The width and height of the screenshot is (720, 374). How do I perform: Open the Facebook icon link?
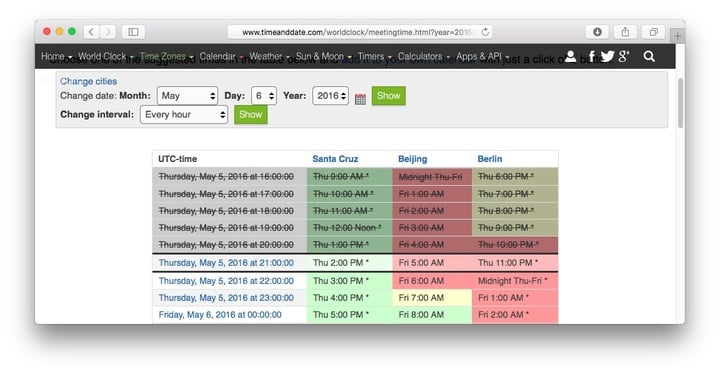pos(591,57)
